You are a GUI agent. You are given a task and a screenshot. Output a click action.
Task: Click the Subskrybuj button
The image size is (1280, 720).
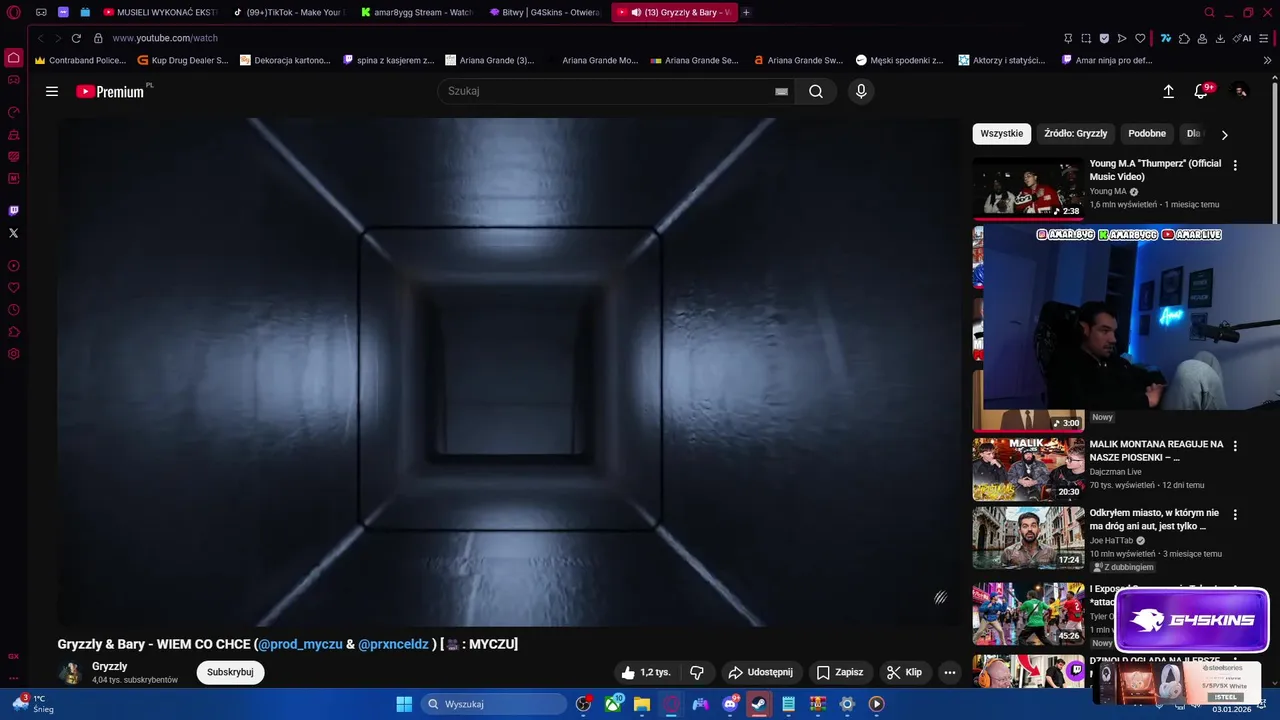(230, 672)
